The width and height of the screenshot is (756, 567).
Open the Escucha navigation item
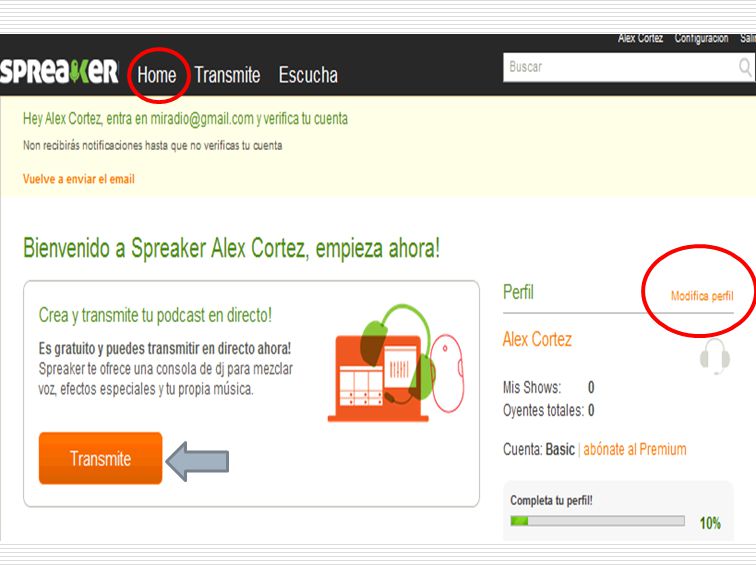pos(308,75)
